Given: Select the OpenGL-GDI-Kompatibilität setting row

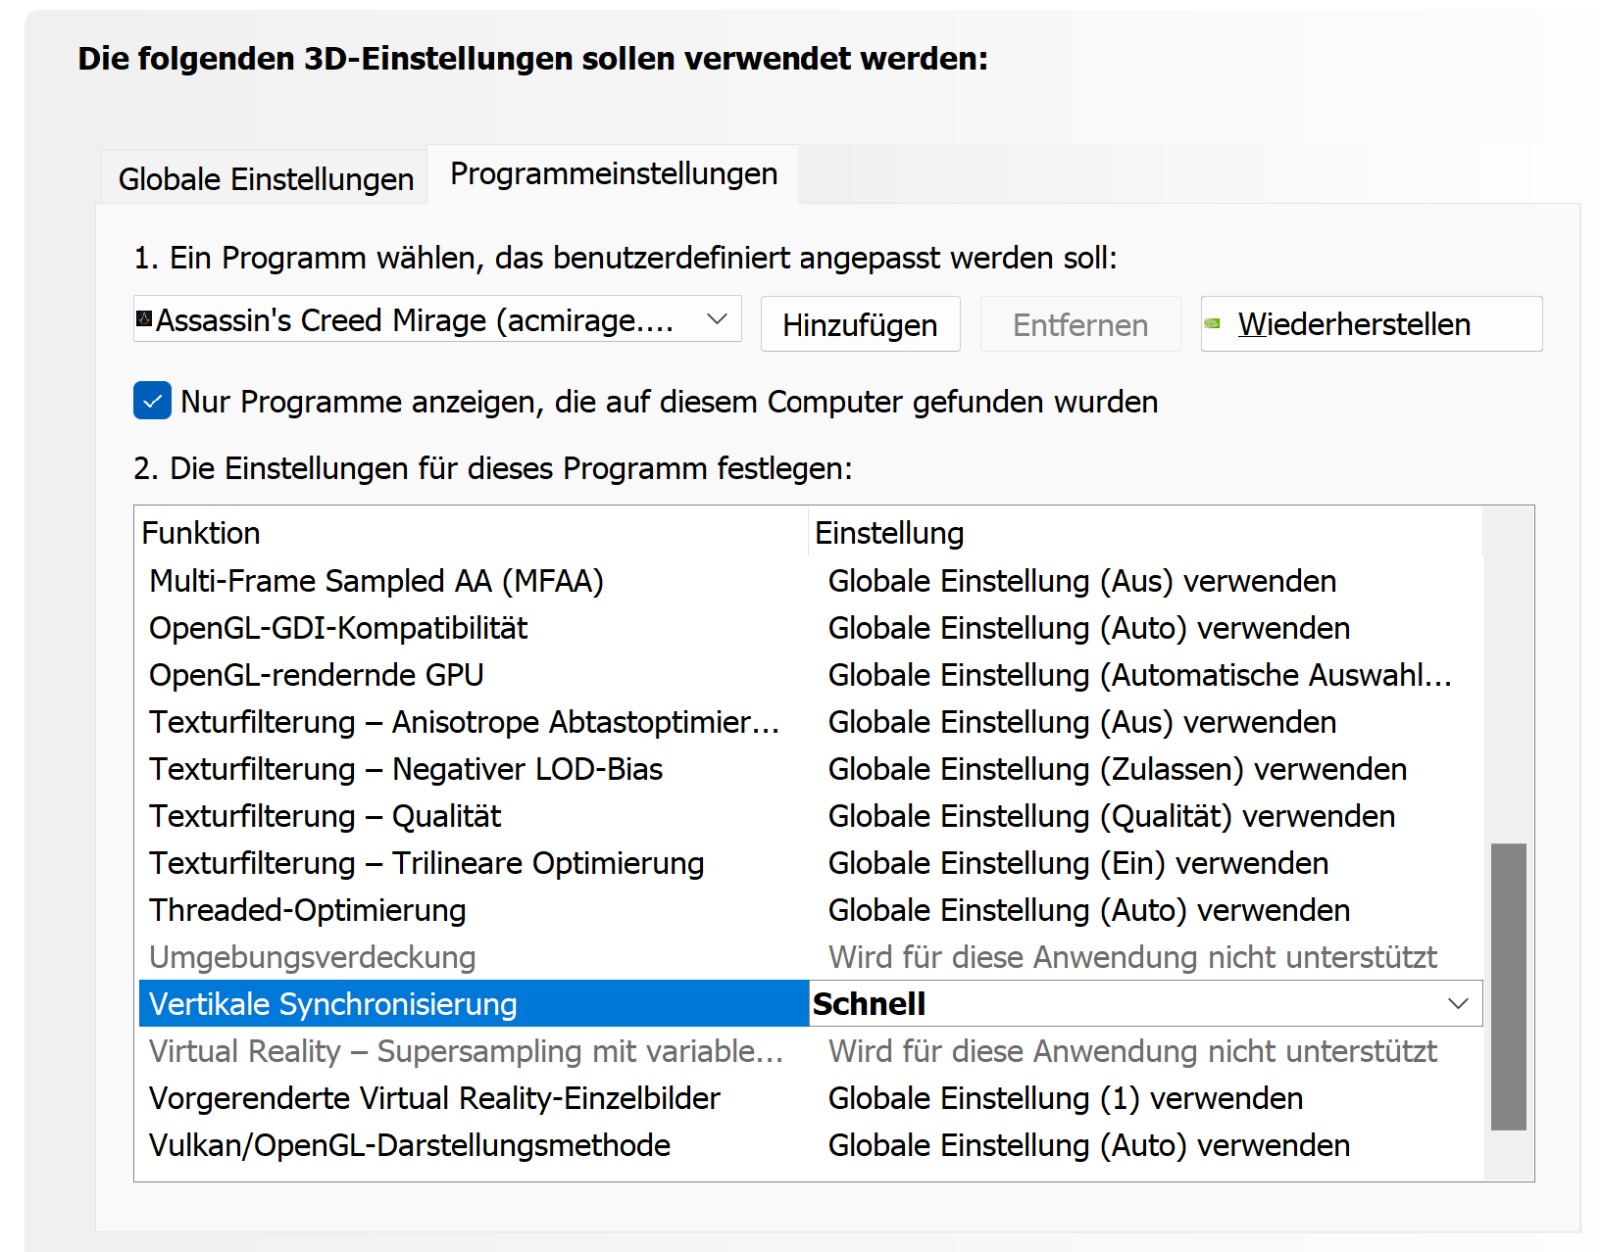Looking at the screenshot, I should pyautogui.click(x=338, y=628).
